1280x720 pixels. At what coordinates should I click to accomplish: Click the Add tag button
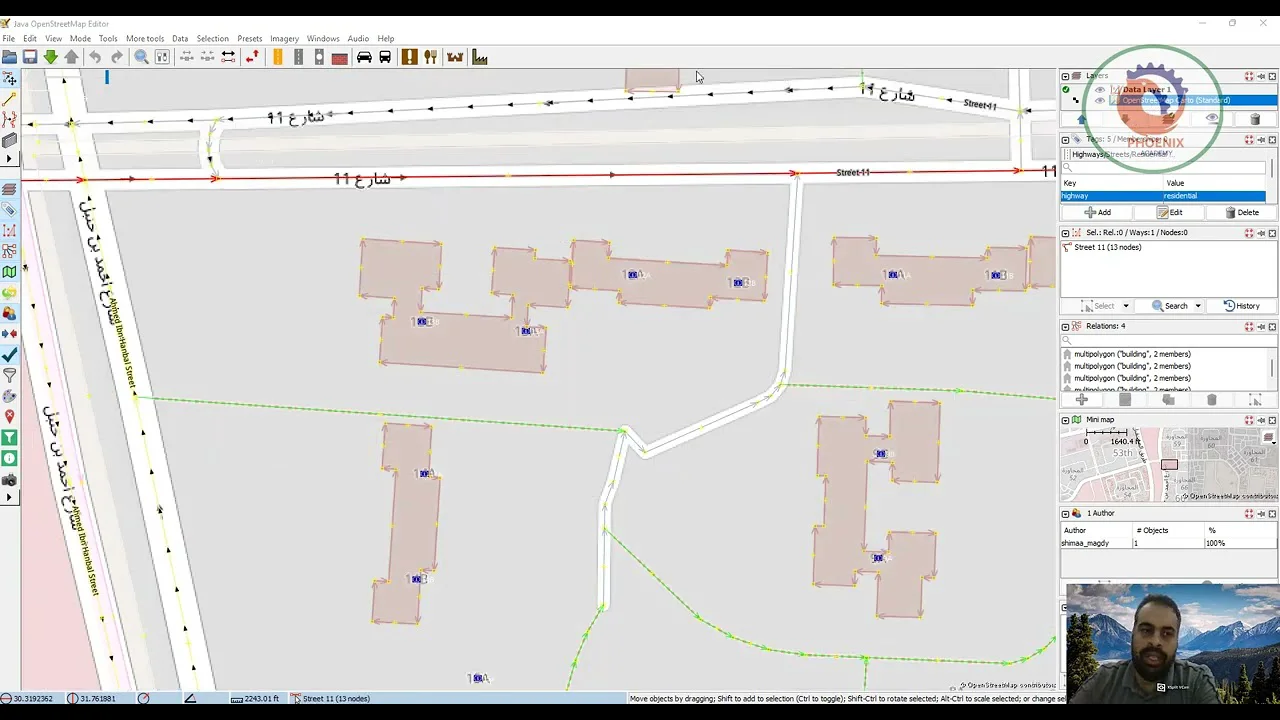1097,212
